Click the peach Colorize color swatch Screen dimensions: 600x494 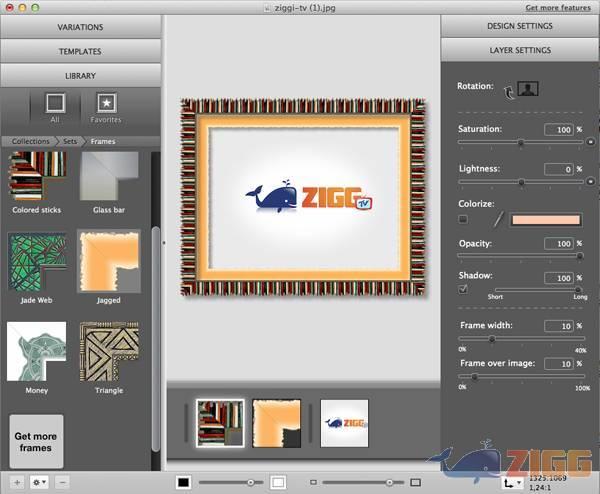click(546, 219)
